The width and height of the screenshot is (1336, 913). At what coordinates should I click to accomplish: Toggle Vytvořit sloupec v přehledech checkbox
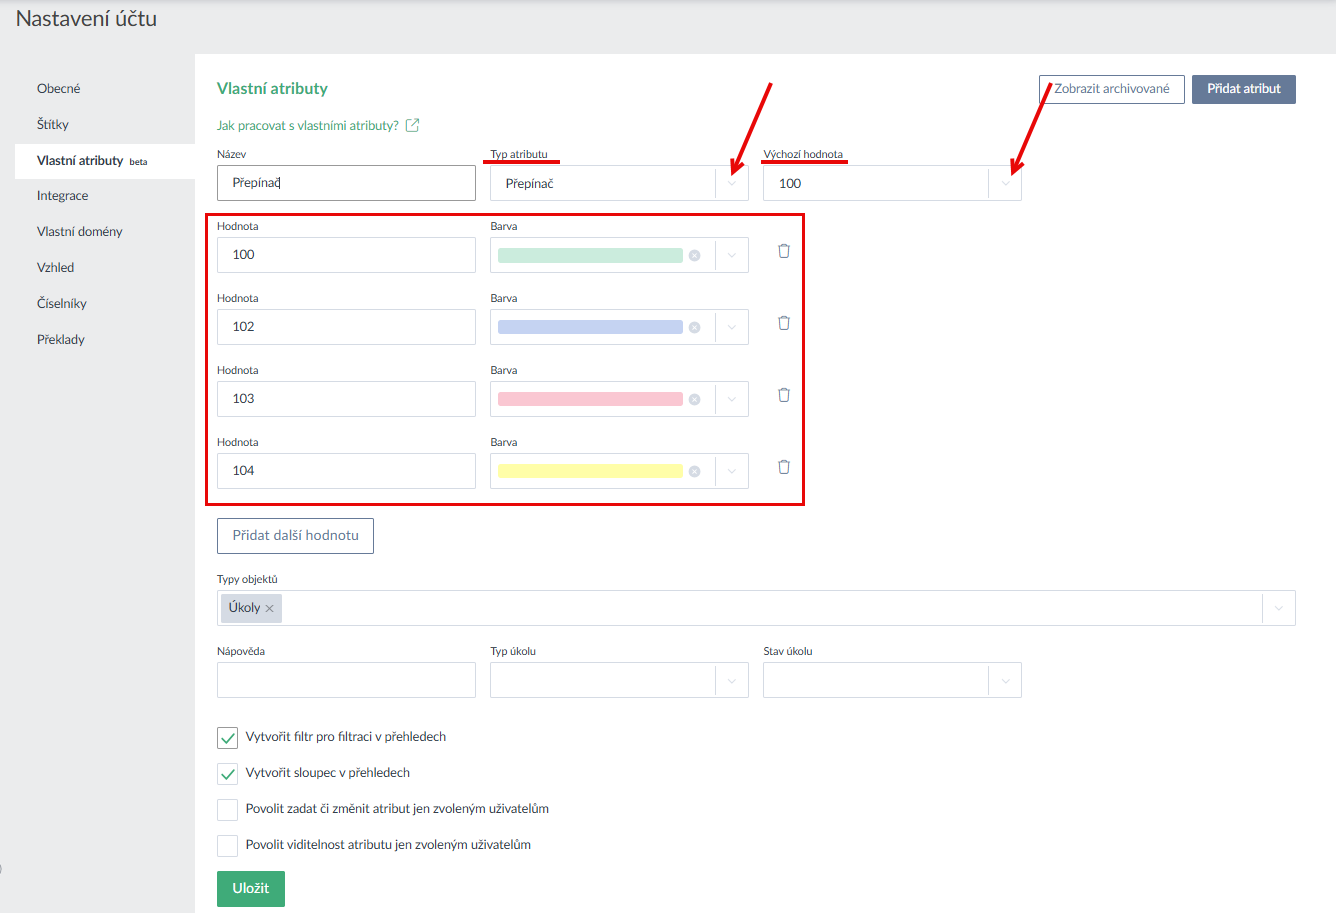point(228,774)
